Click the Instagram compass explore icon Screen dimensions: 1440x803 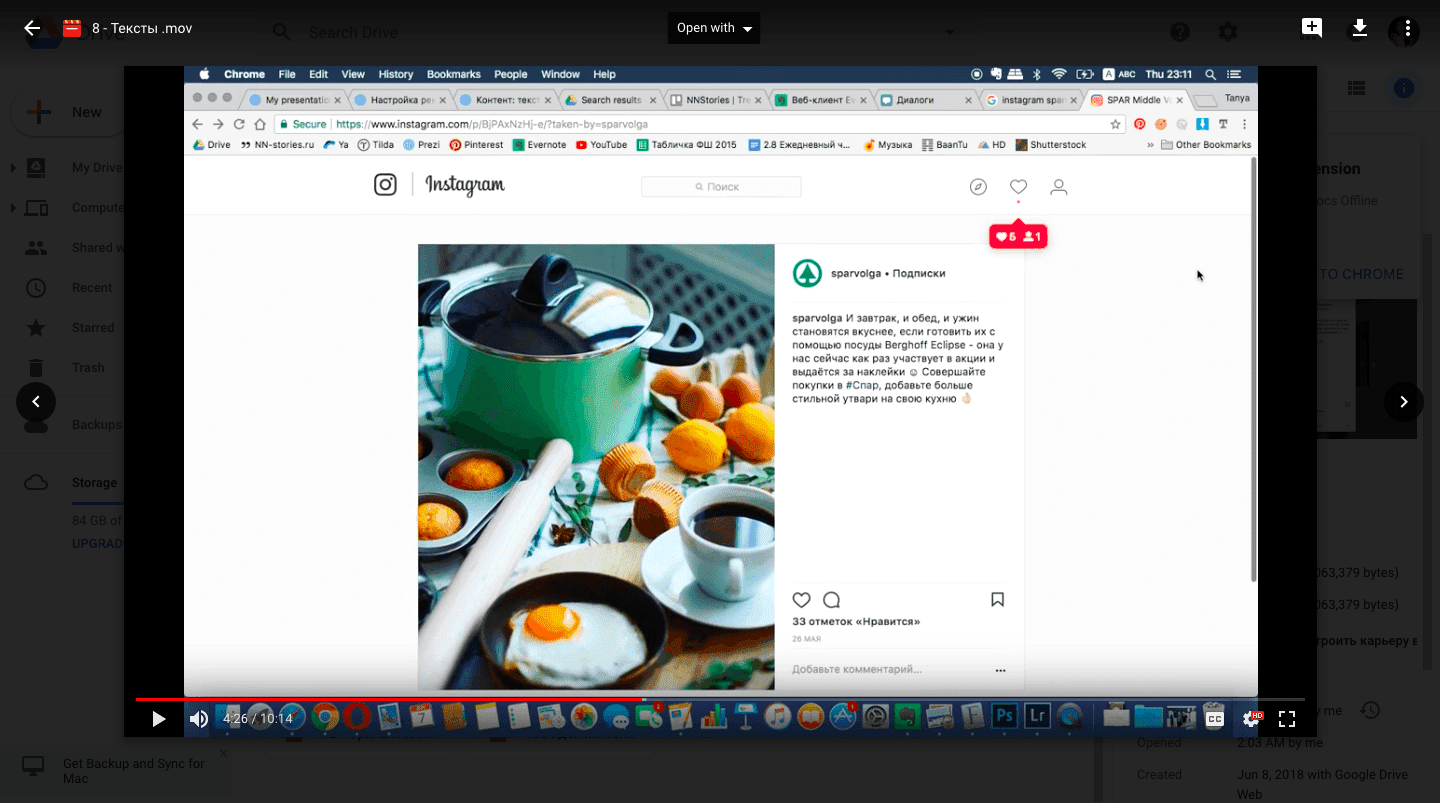(978, 187)
